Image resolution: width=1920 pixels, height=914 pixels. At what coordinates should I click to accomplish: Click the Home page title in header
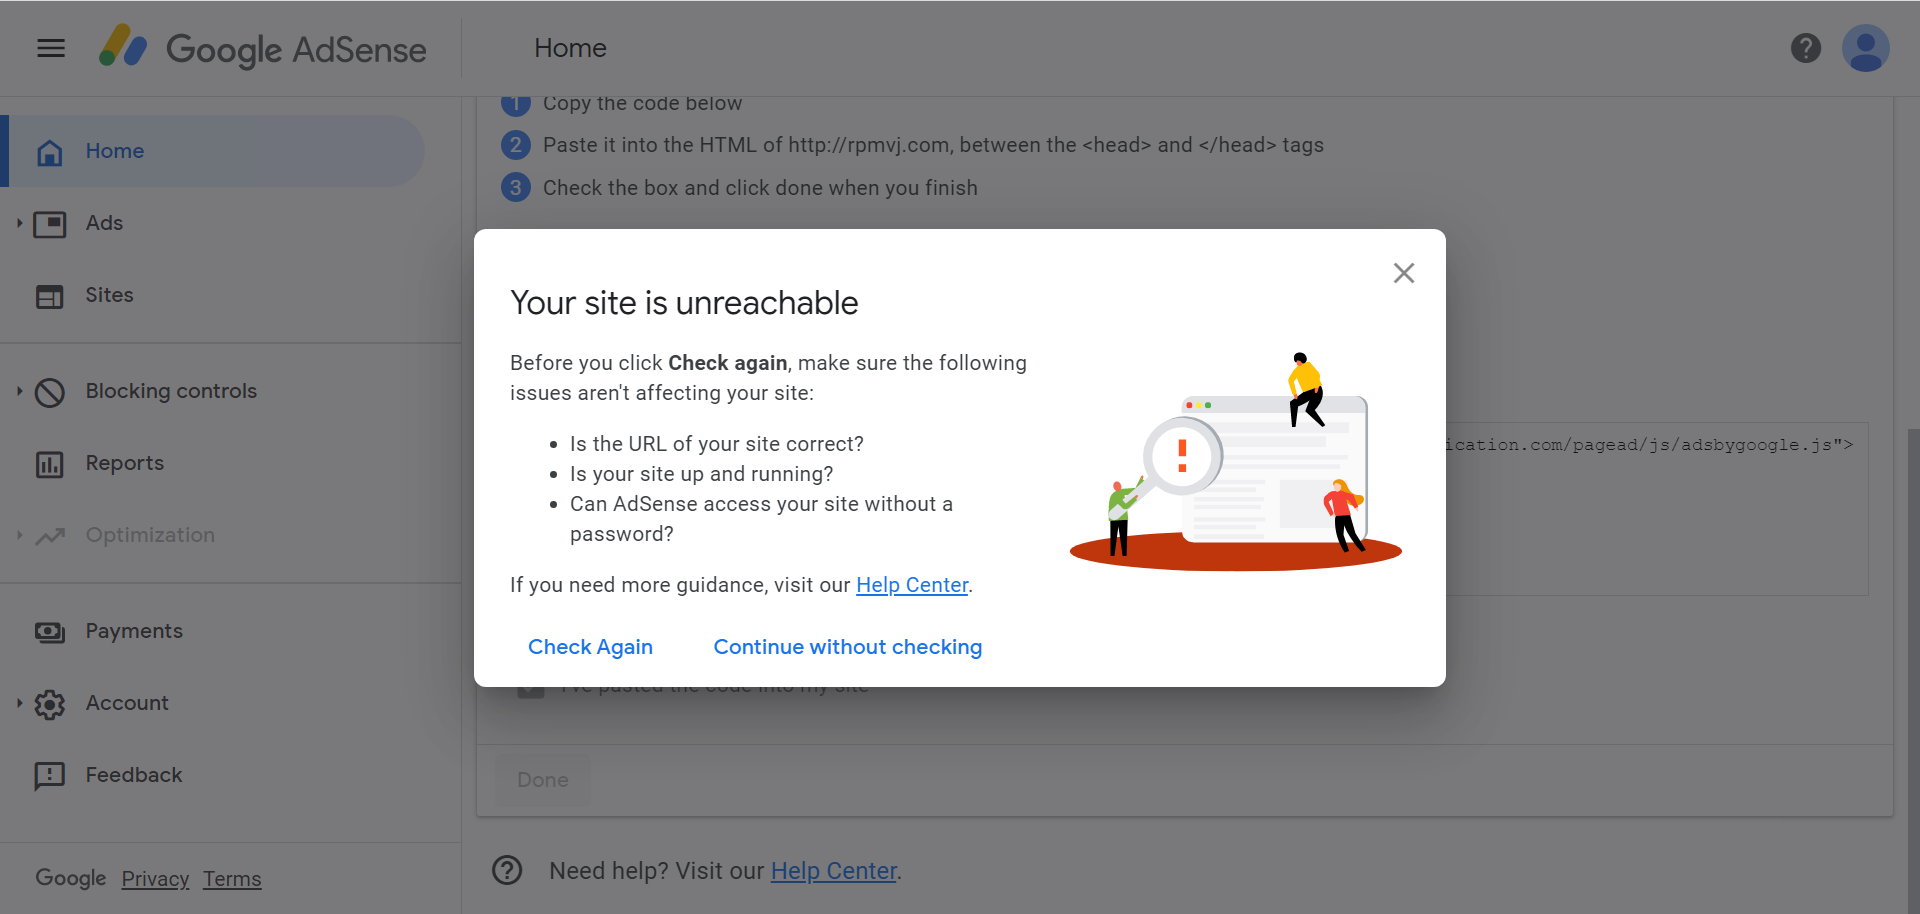tap(570, 48)
